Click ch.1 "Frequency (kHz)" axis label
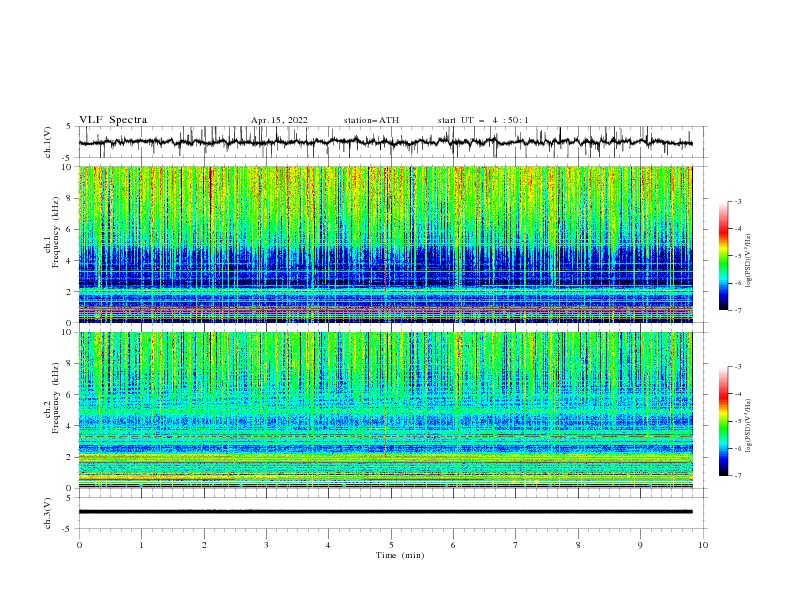 [x=55, y=233]
